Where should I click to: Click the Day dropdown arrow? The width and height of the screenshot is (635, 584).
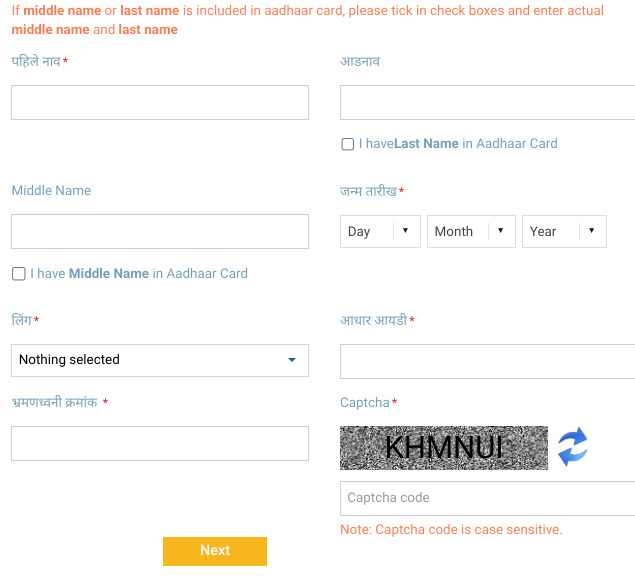tap(405, 230)
